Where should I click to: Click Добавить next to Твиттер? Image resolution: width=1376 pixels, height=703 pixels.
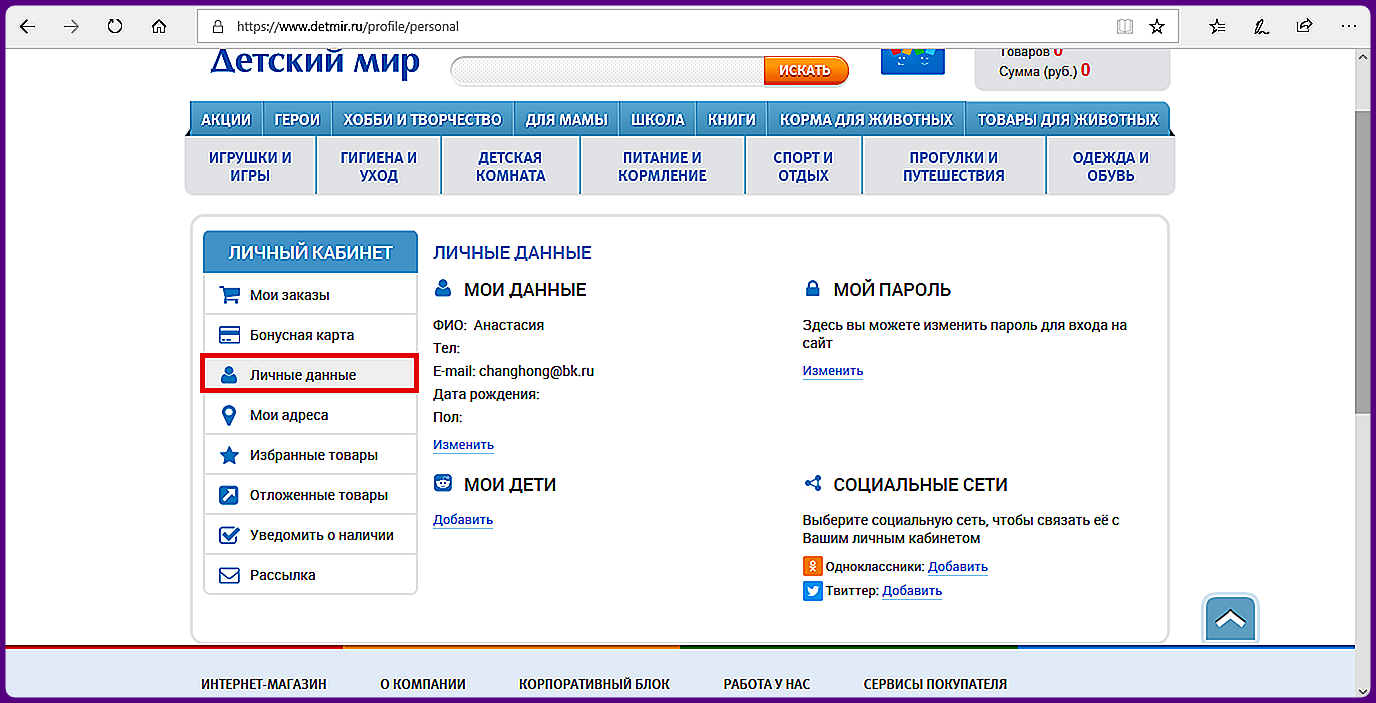coord(912,591)
